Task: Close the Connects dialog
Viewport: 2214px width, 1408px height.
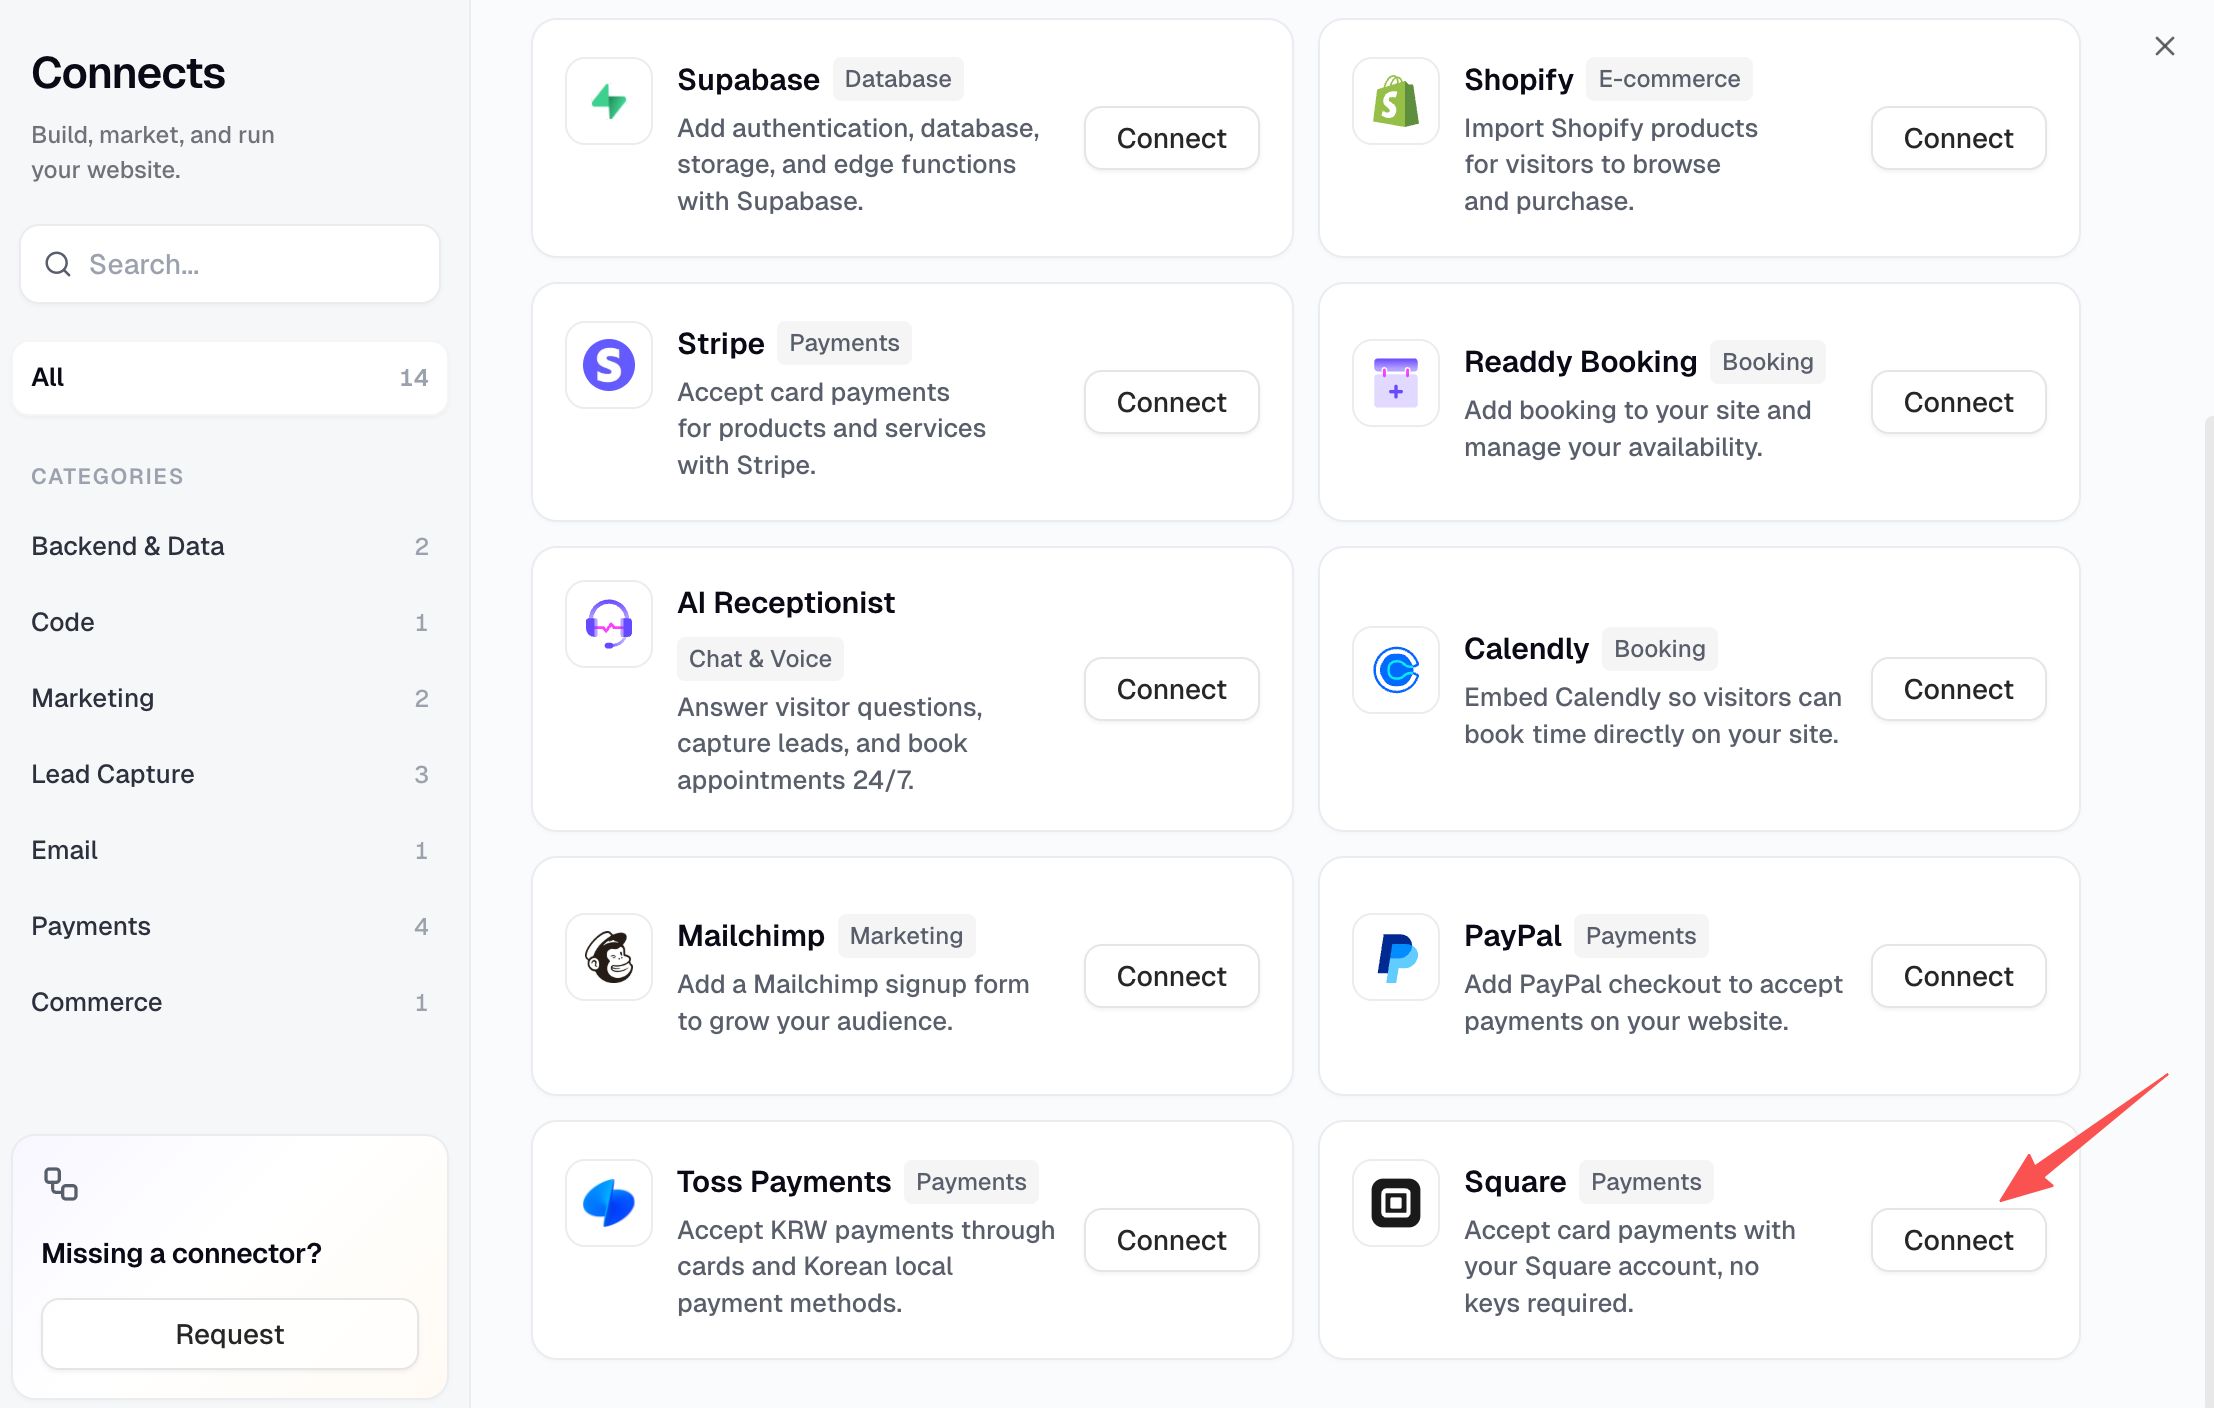Action: pyautogui.click(x=2165, y=46)
